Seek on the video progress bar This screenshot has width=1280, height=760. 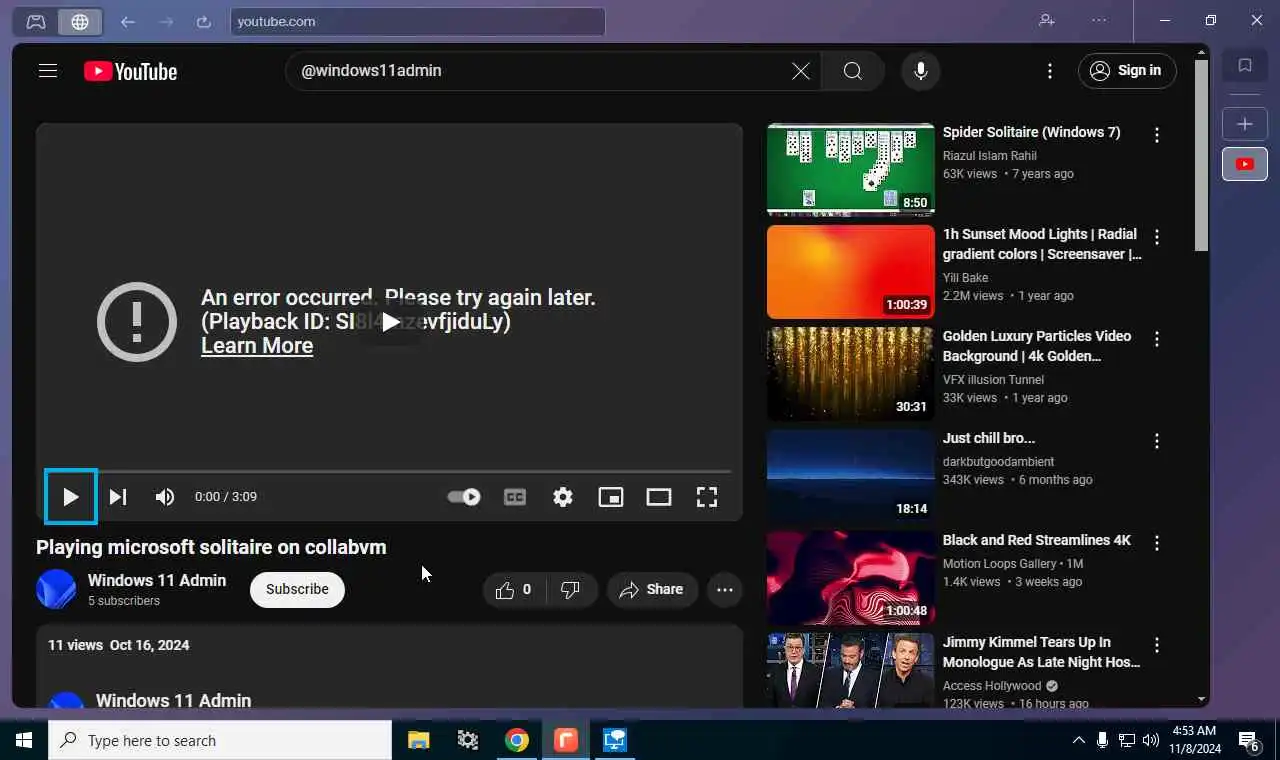pos(389,471)
